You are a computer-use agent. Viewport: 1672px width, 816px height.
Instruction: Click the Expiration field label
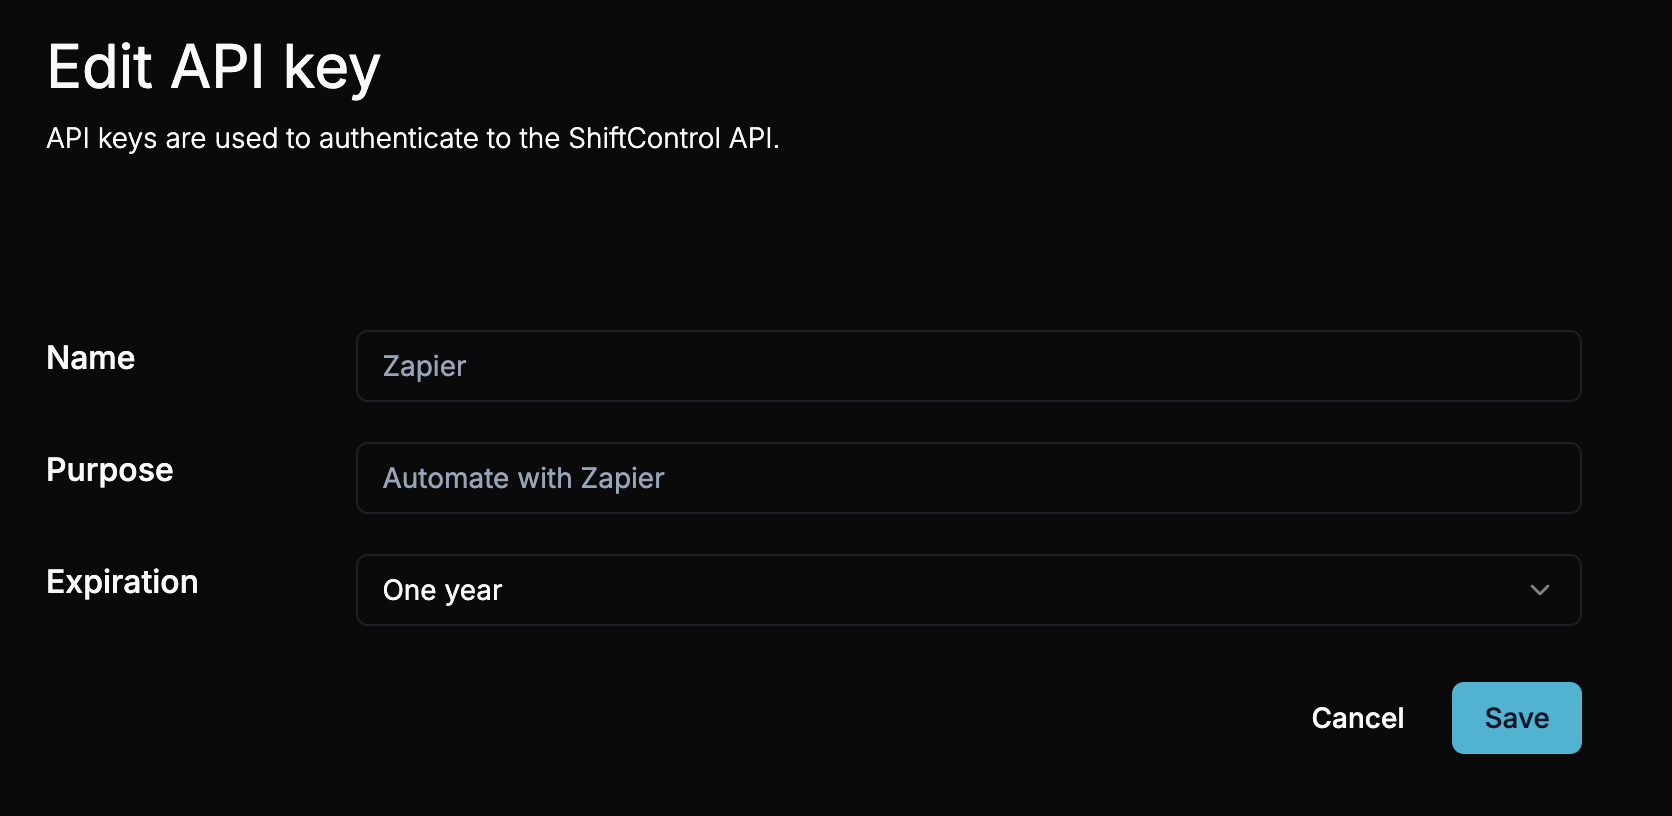point(122,582)
